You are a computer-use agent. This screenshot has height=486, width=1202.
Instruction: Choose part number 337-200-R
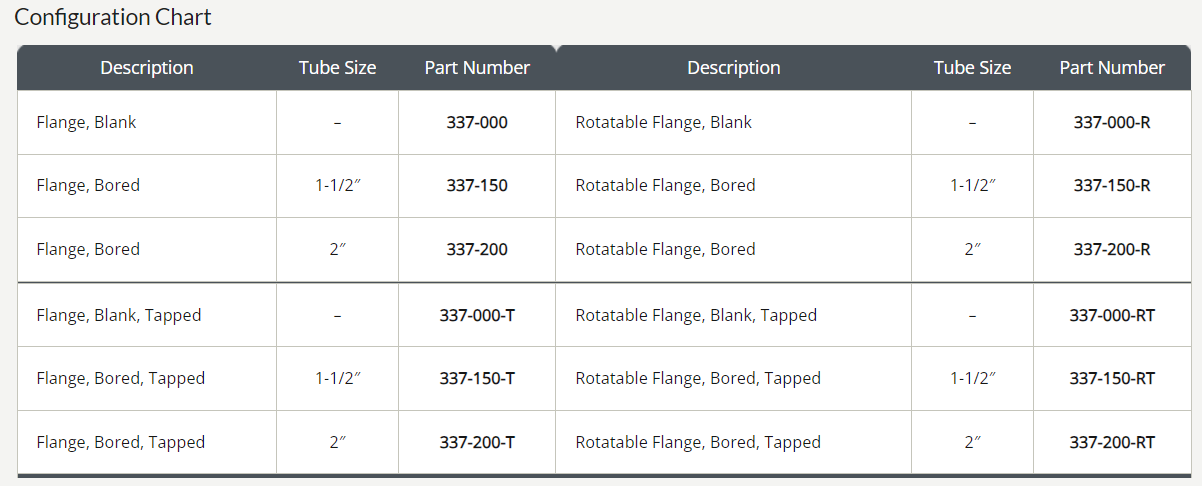[1112, 249]
